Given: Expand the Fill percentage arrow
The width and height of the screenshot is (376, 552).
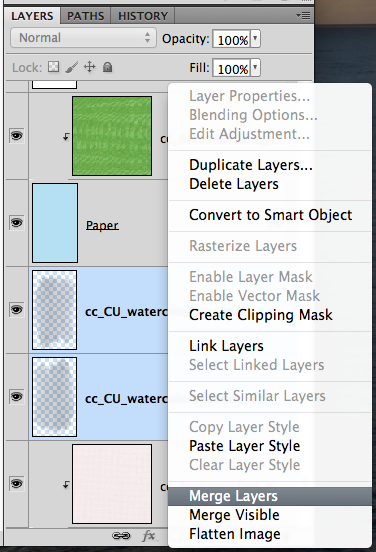Looking at the screenshot, I should coord(255,68).
